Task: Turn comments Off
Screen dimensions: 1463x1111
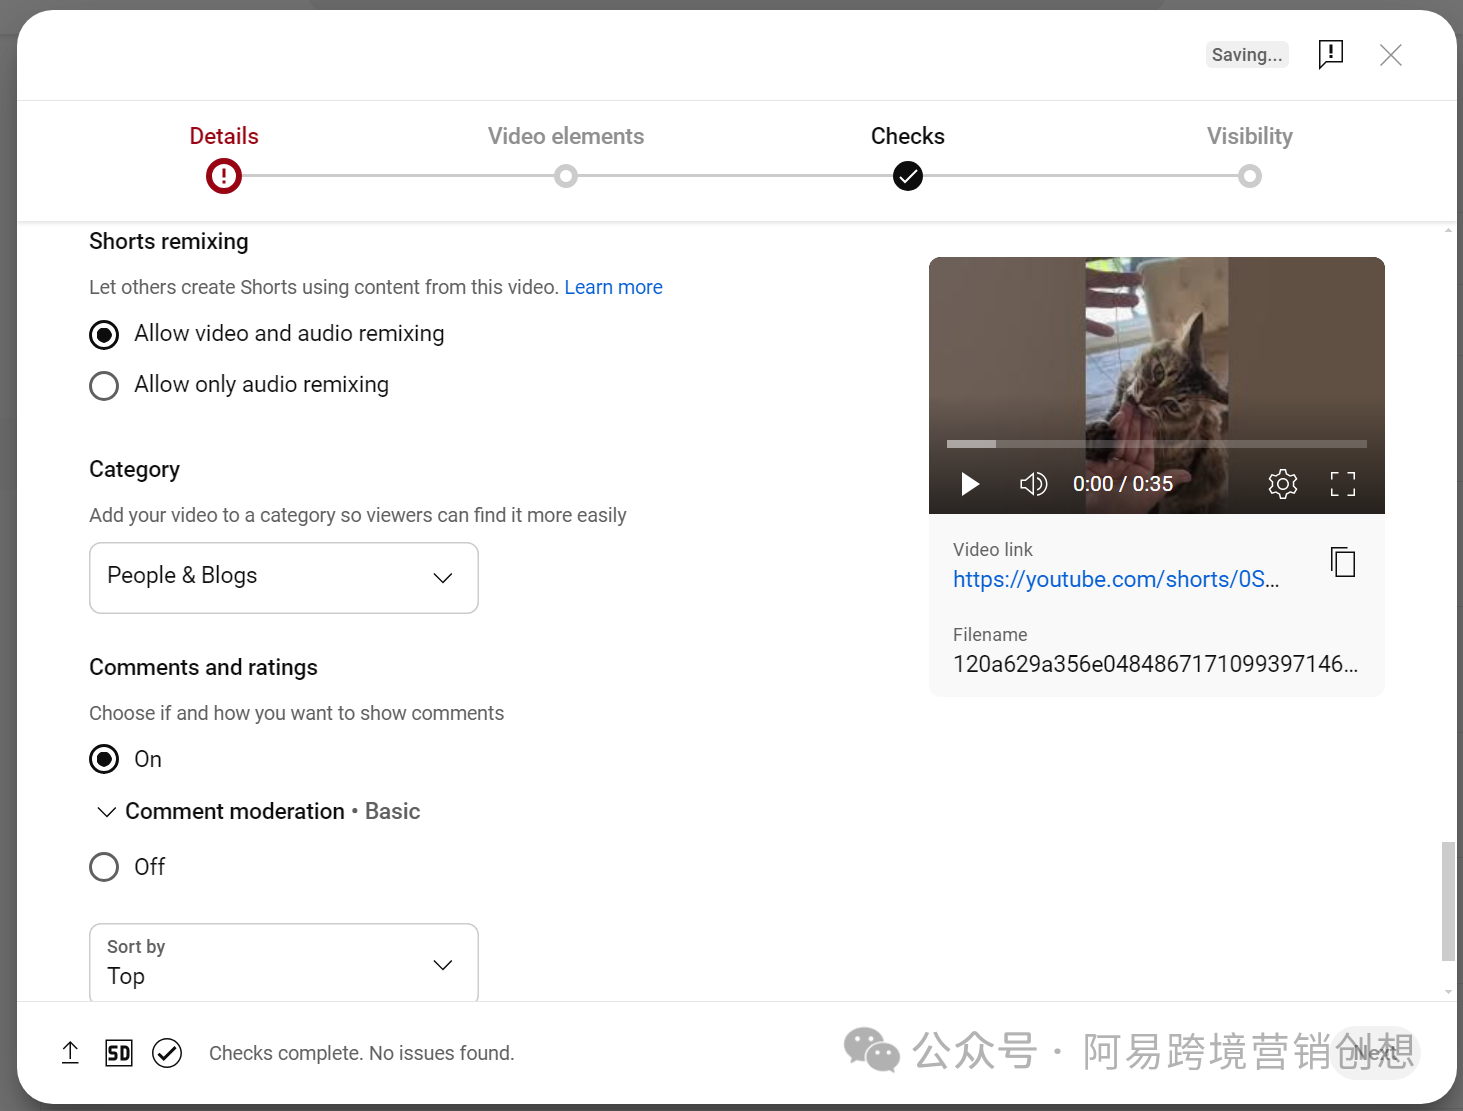Action: 104,867
